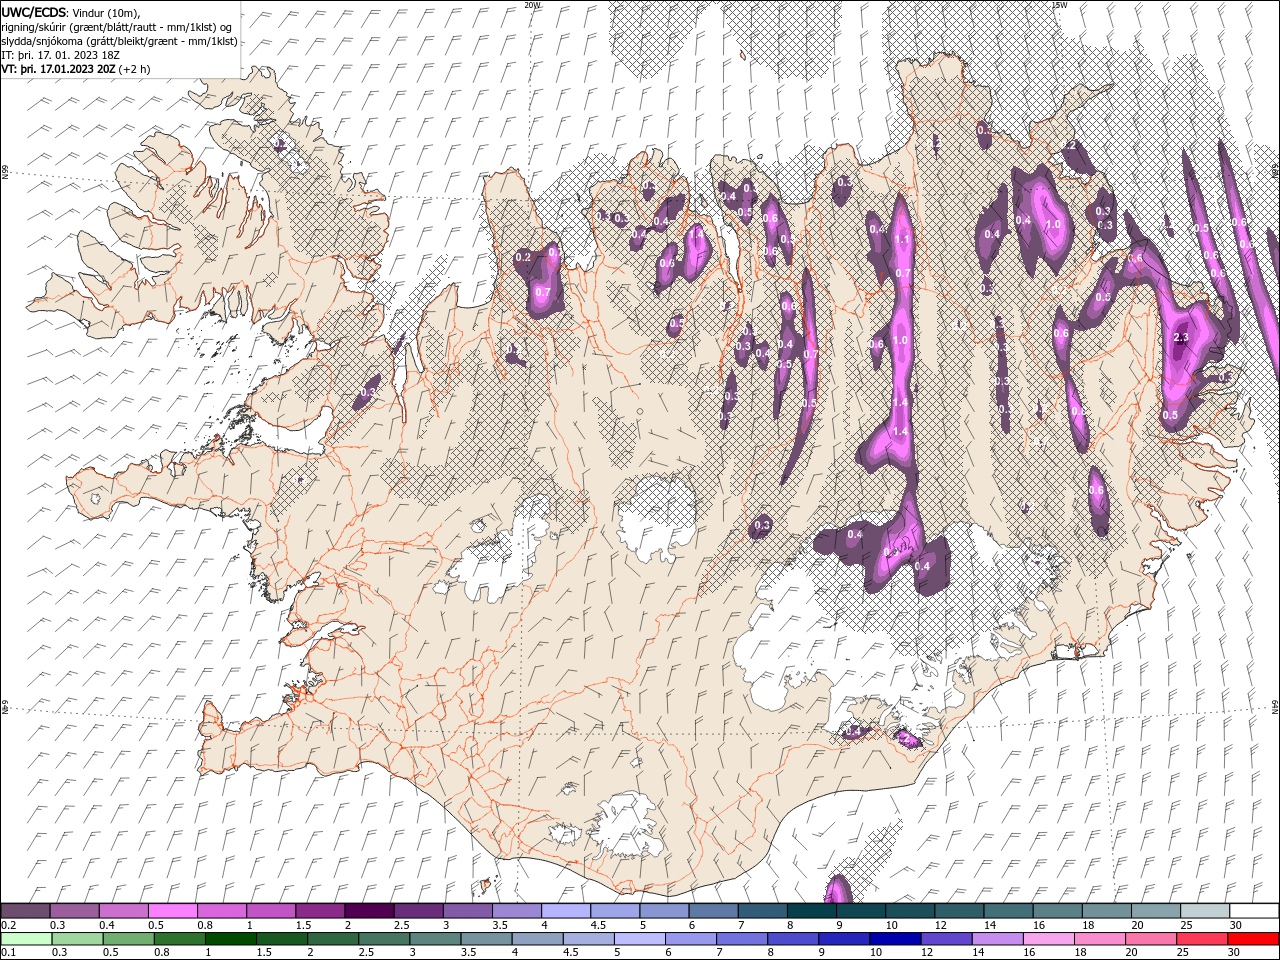Select the 25–30 red-pink lower-scale swatch

[1205, 939]
